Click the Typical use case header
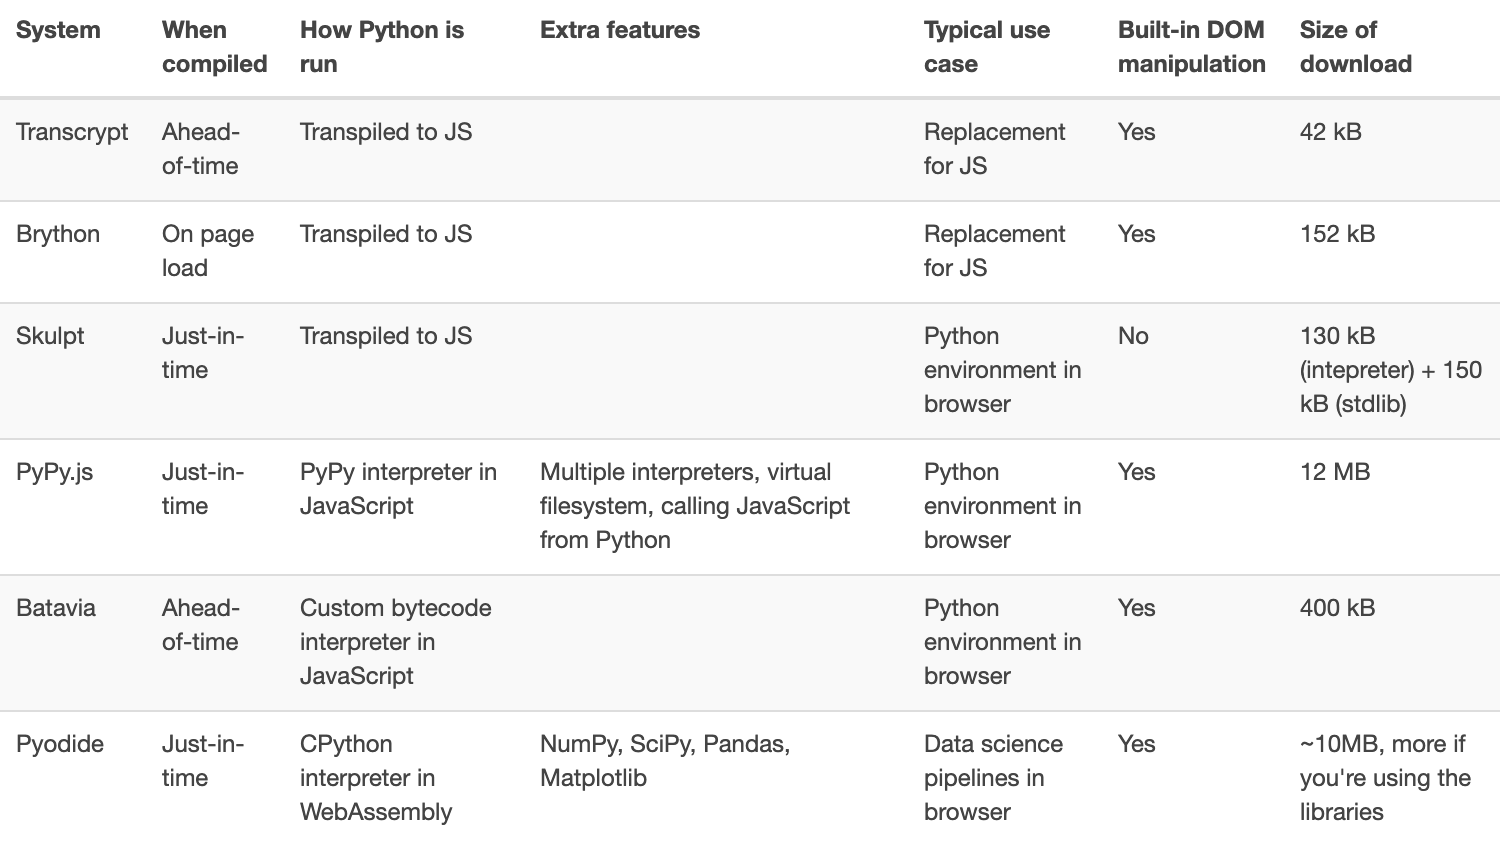Screen dimensions: 1506x862 click(986, 47)
